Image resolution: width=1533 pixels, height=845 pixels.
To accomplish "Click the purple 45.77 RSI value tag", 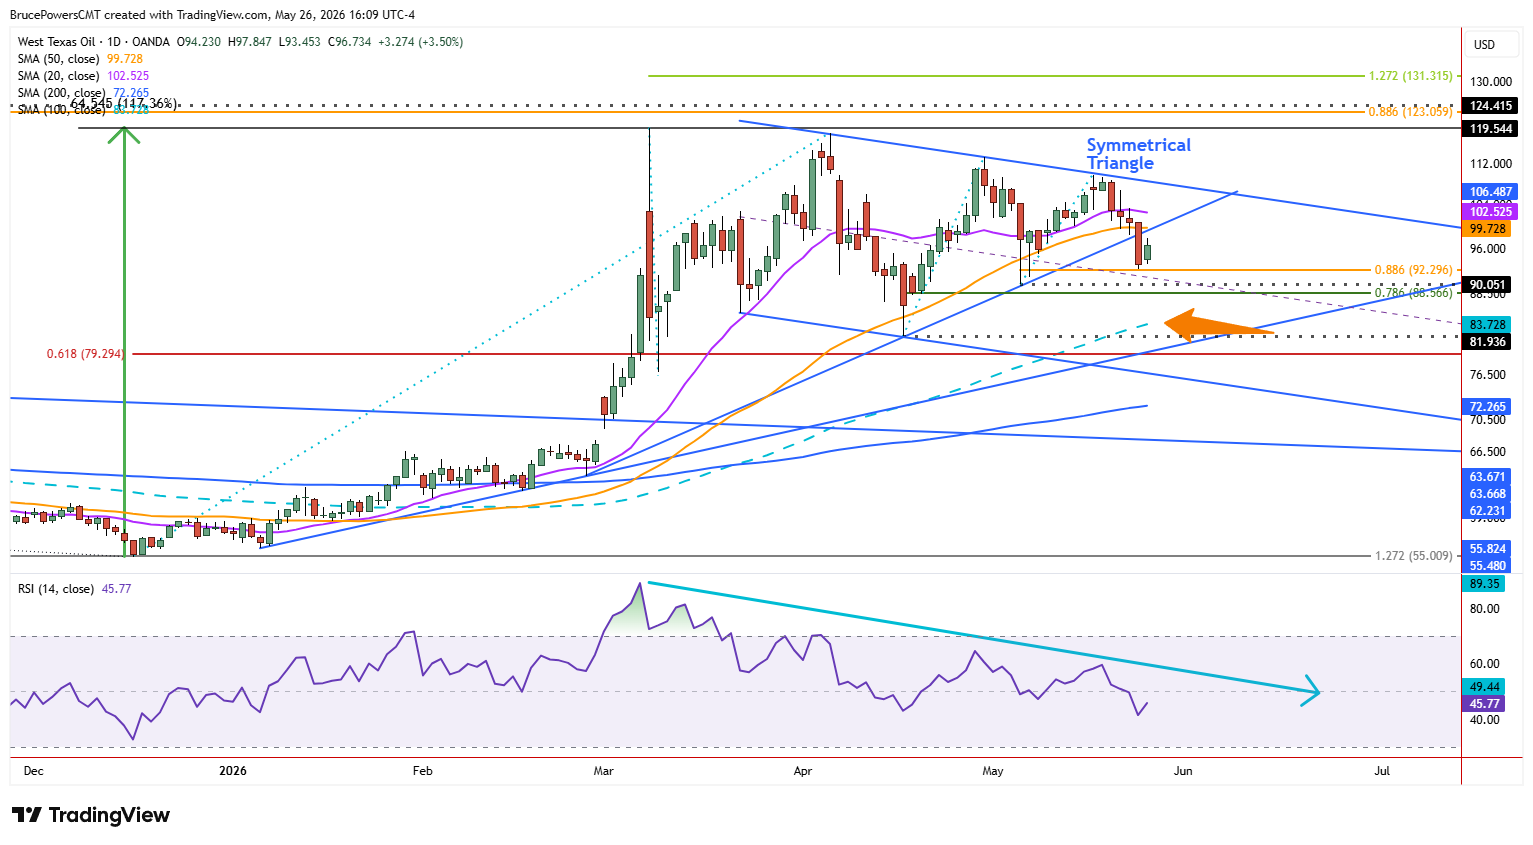I will coord(1484,704).
